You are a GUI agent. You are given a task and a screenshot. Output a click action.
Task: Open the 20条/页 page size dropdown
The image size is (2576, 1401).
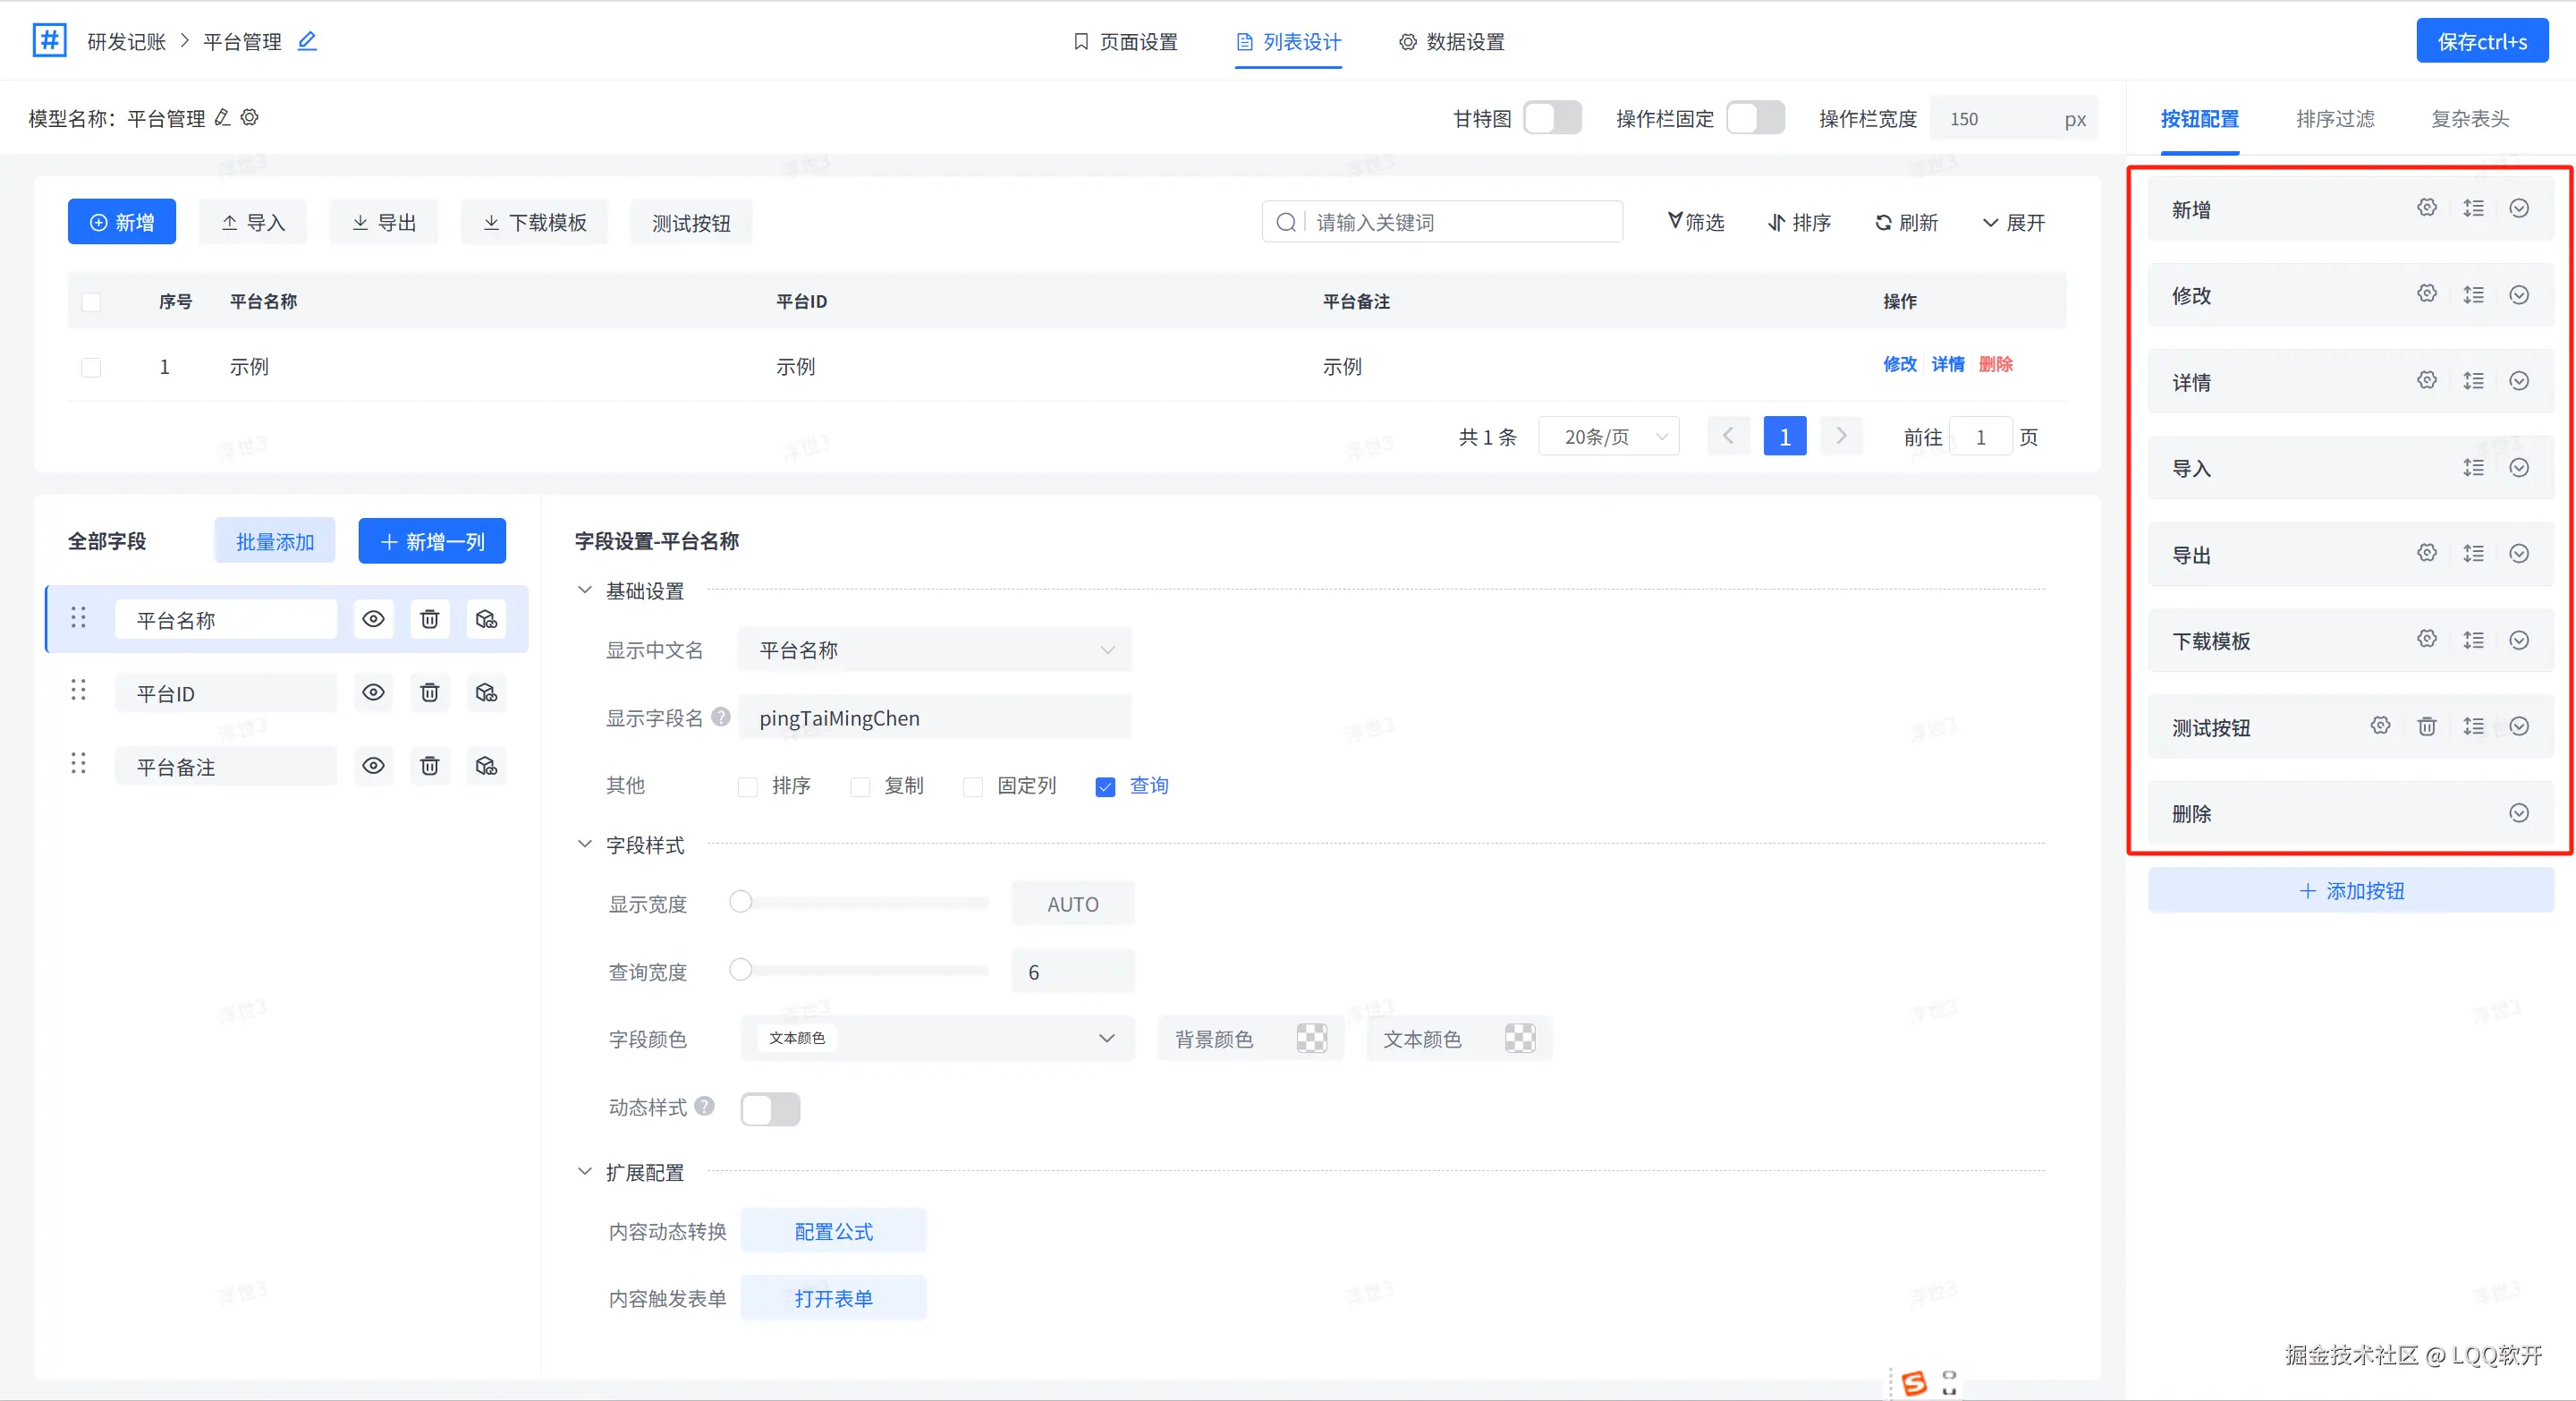point(1608,437)
